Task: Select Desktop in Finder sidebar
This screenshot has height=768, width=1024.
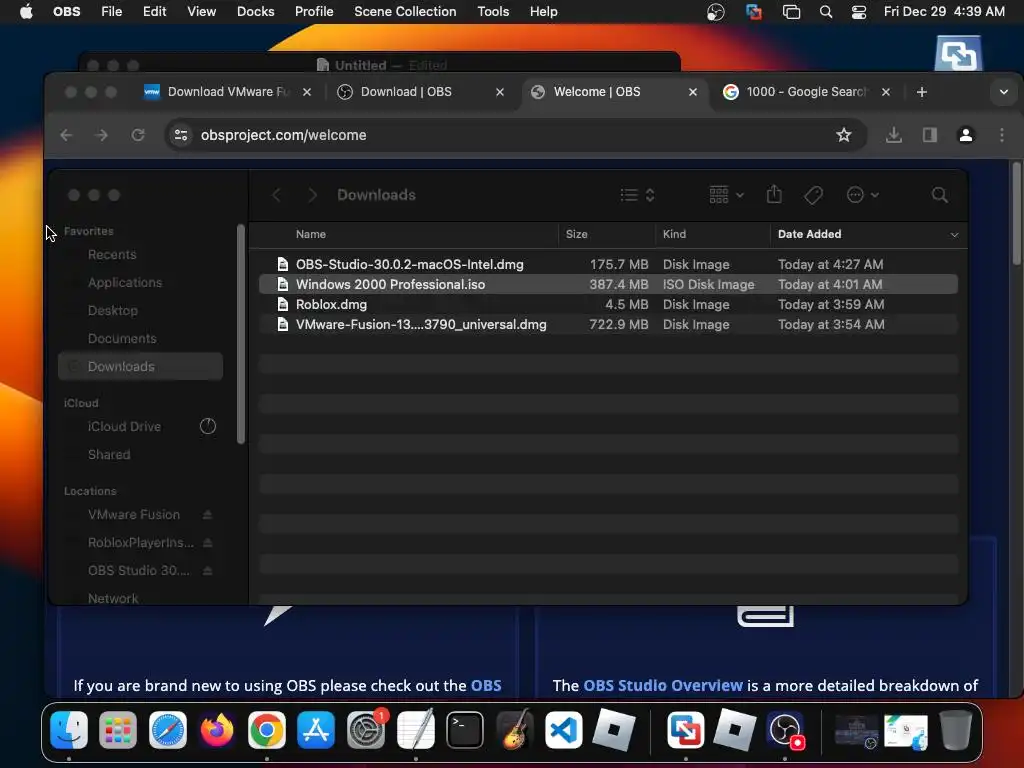Action: (112, 311)
